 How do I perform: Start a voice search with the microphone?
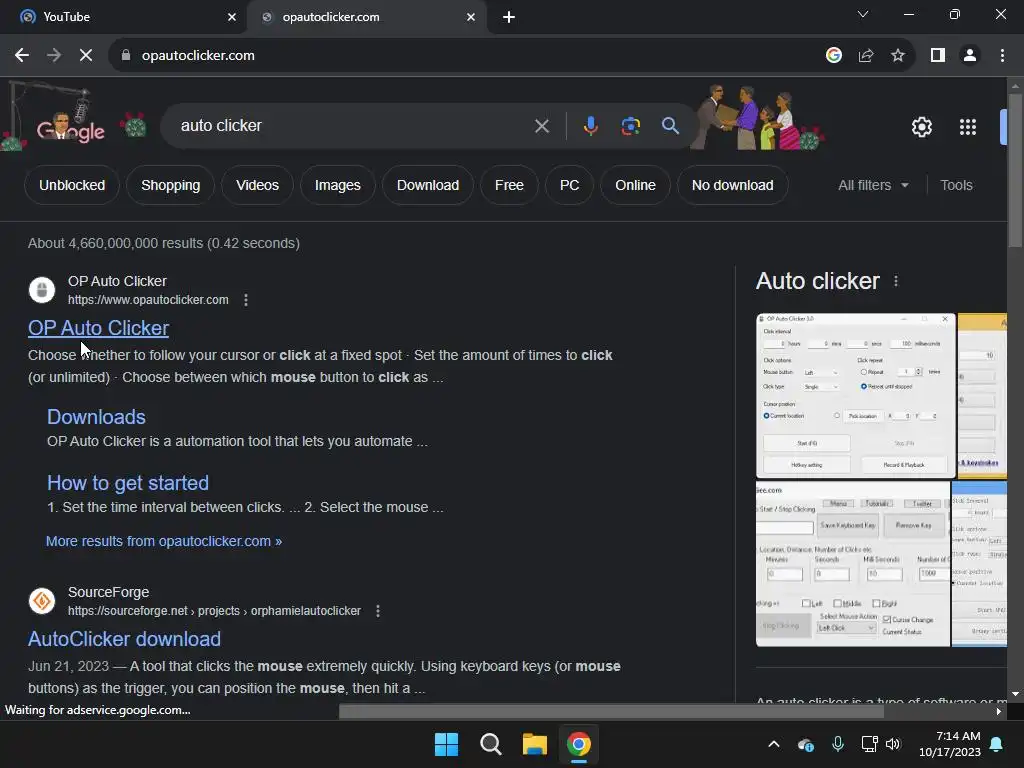(590, 126)
